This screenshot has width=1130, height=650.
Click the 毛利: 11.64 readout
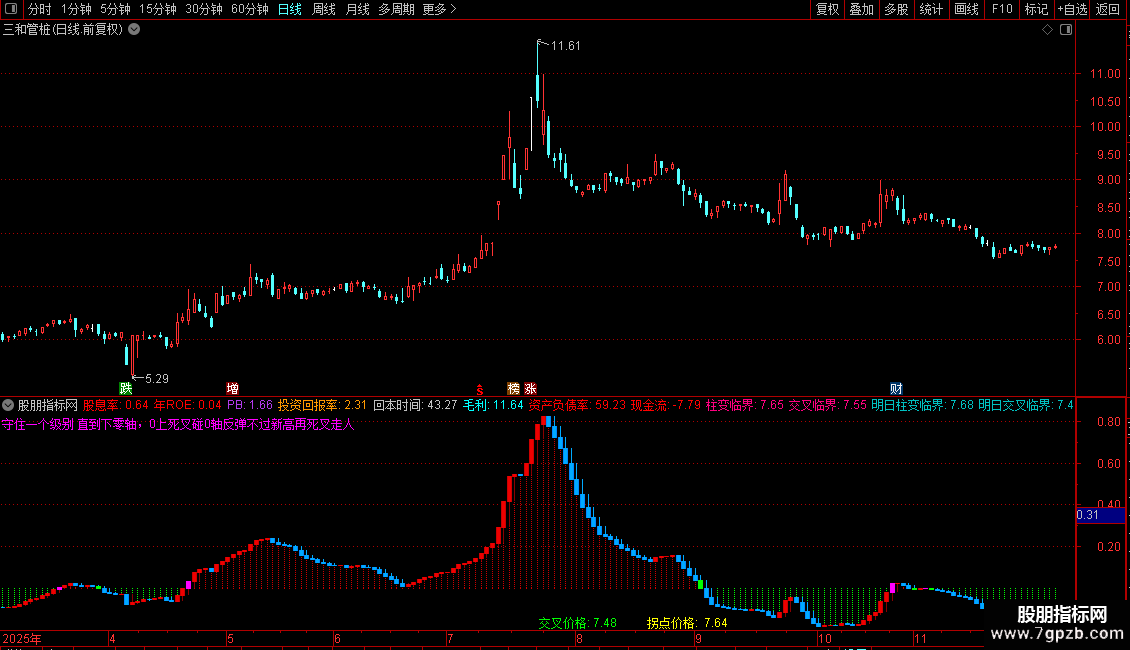click(x=493, y=405)
